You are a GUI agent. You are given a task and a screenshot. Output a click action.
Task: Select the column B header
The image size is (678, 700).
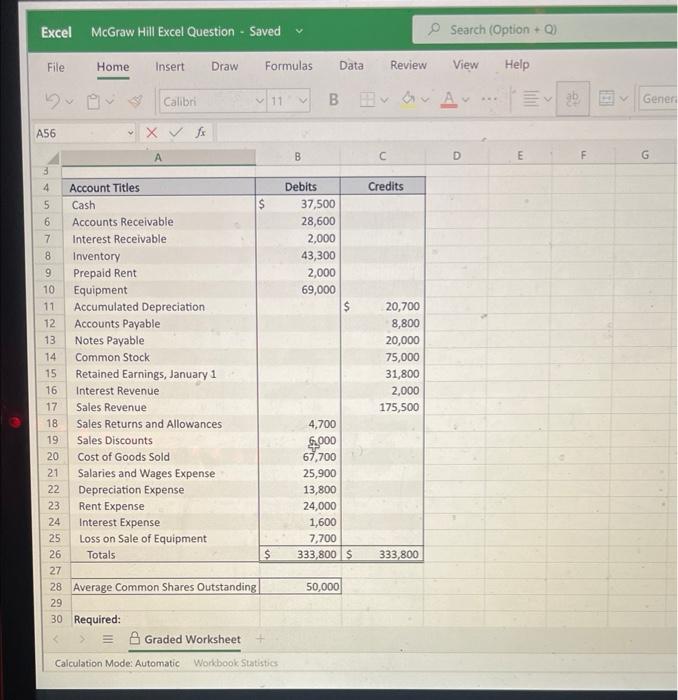pos(298,157)
